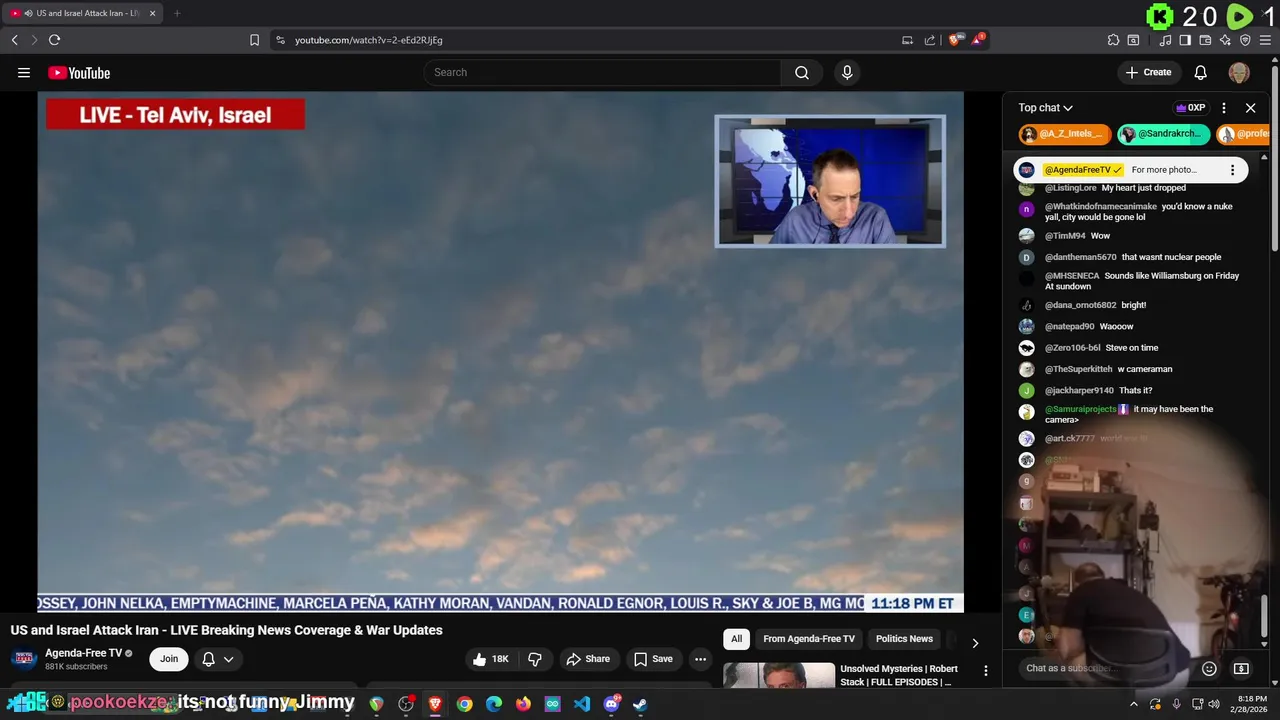
Task: Open the Unsolved Mysteries video thumbnail
Action: point(779,676)
